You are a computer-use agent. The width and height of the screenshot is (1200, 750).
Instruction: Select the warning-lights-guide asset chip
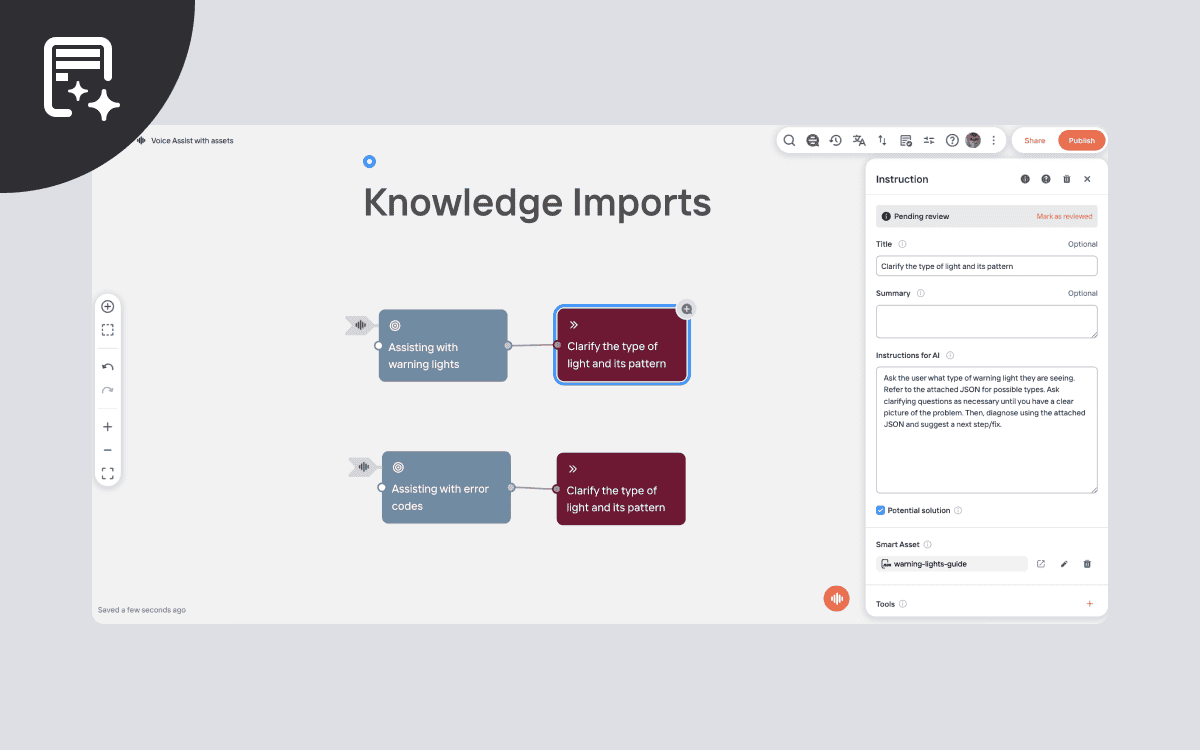(952, 564)
